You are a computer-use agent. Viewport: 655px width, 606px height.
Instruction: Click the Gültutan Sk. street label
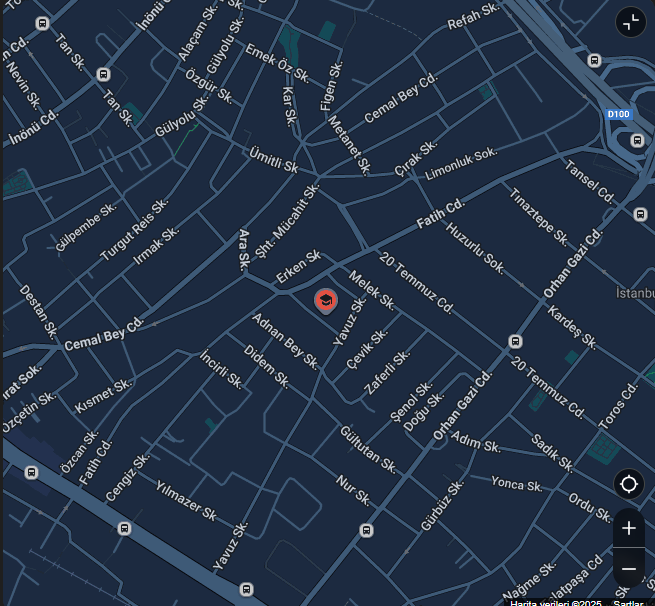coord(368,449)
